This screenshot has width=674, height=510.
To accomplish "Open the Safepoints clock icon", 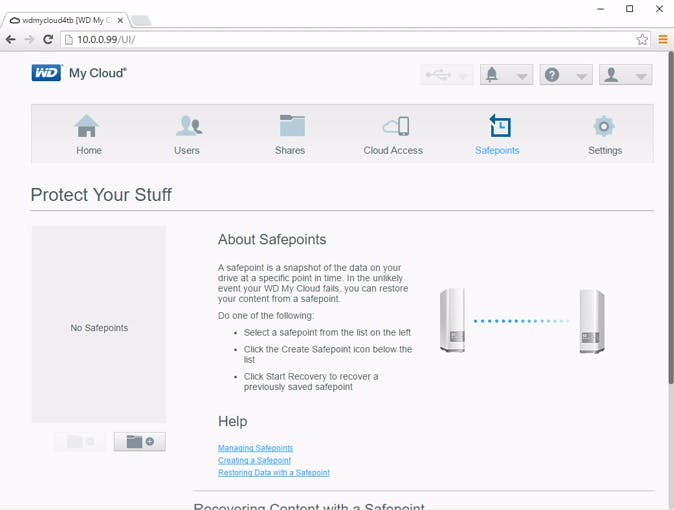I will (x=500, y=126).
